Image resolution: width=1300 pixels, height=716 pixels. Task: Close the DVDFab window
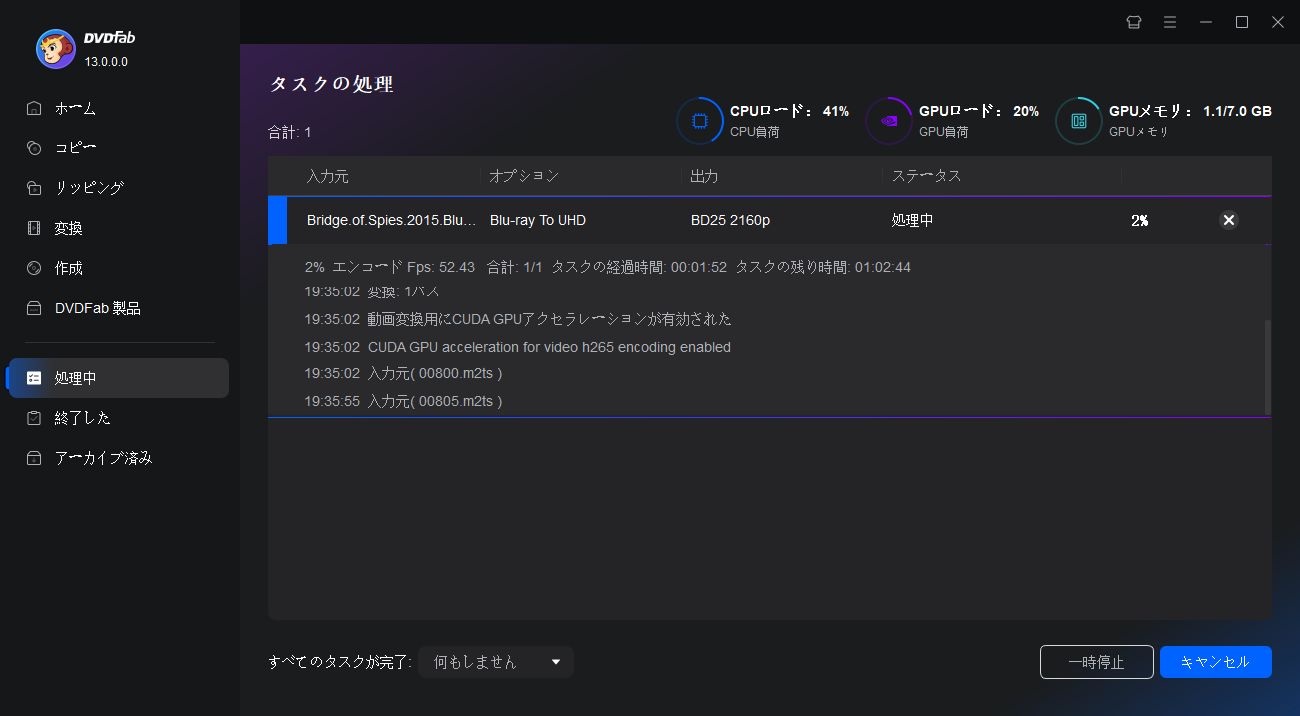coord(1278,22)
